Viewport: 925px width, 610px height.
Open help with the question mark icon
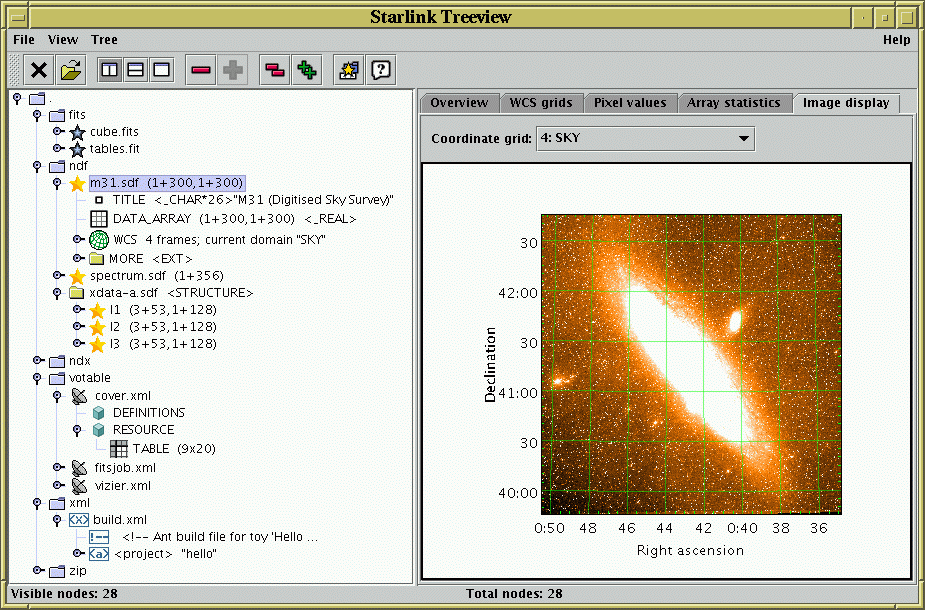tap(381, 70)
